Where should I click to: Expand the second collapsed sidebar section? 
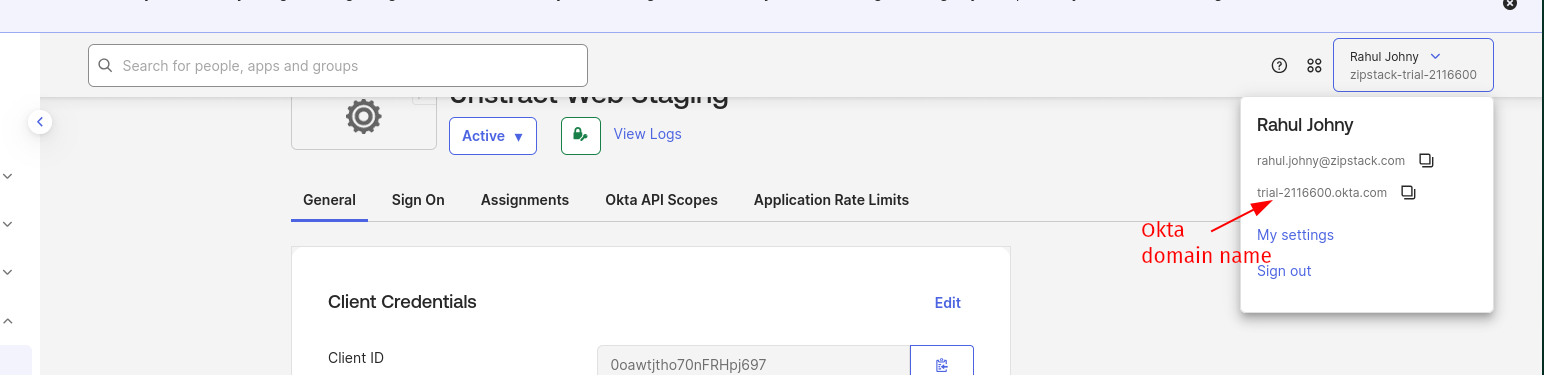point(8,224)
